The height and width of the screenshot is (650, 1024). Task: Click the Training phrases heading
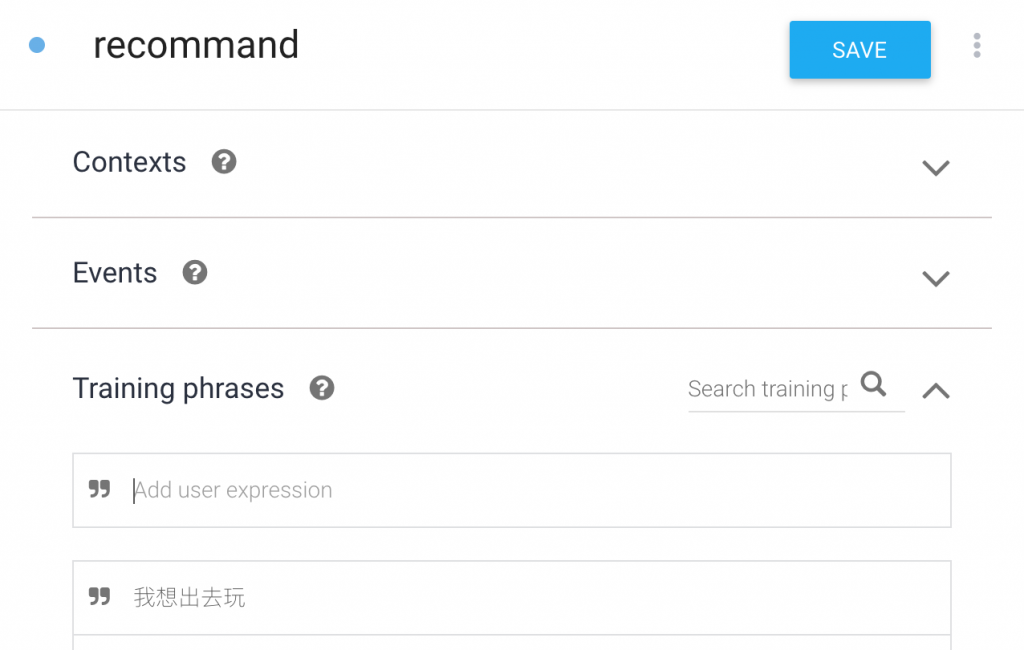[x=178, y=388]
